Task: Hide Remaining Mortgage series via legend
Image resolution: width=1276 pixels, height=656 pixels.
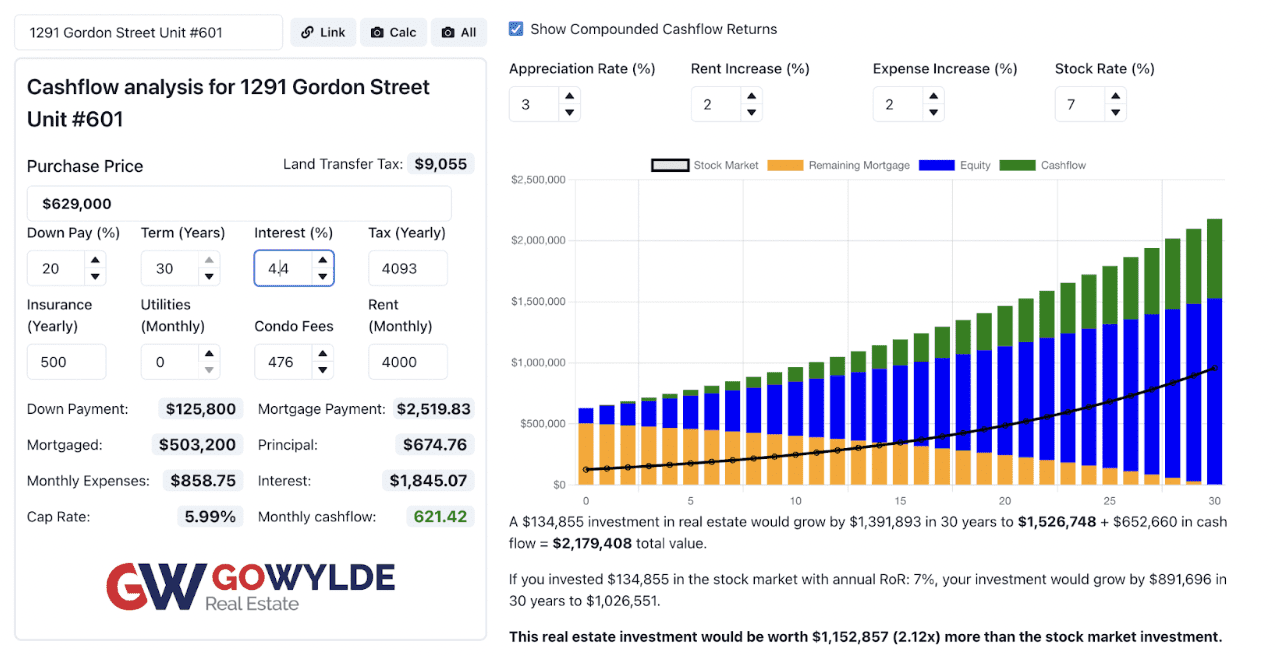Action: (x=838, y=165)
